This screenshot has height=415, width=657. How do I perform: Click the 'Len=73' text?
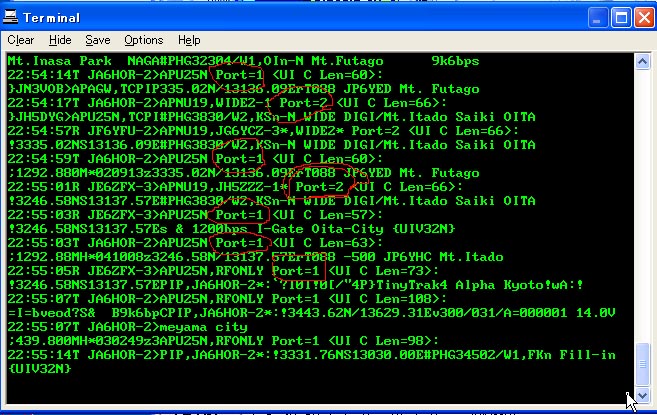pyautogui.click(x=400, y=271)
